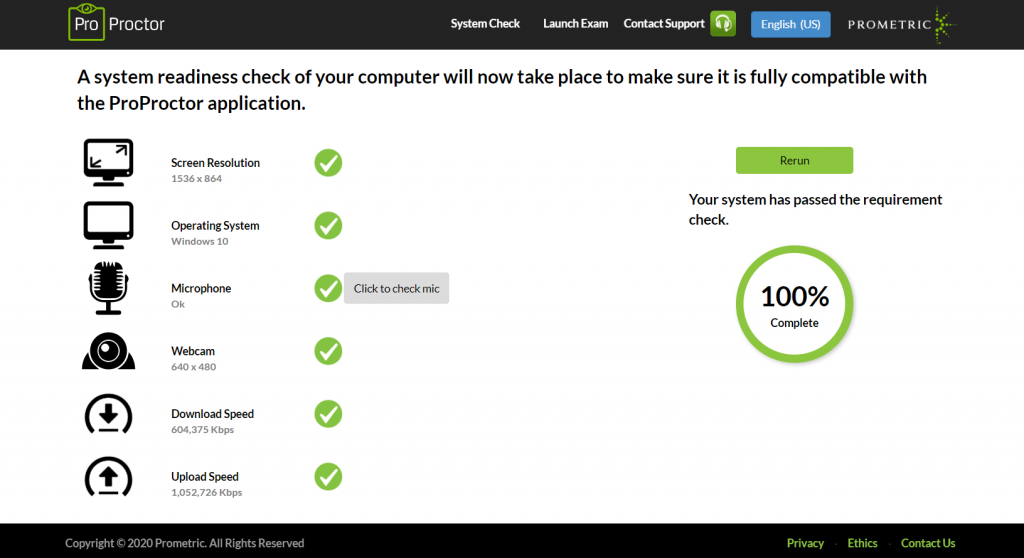The width and height of the screenshot is (1024, 558).
Task: Click the Upload Speed green checkmark
Action: tap(328, 476)
